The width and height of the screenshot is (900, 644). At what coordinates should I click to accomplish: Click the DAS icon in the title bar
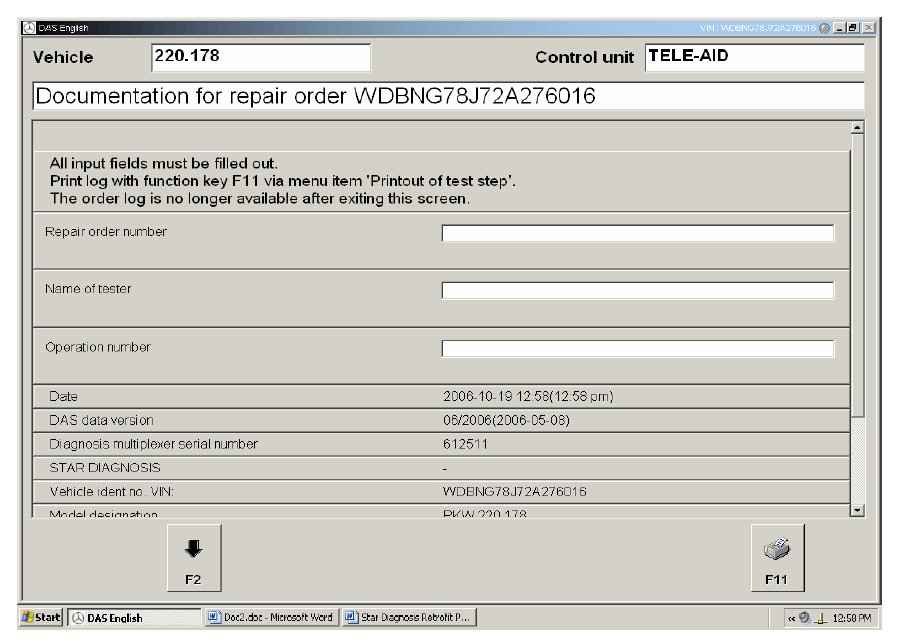[28, 27]
